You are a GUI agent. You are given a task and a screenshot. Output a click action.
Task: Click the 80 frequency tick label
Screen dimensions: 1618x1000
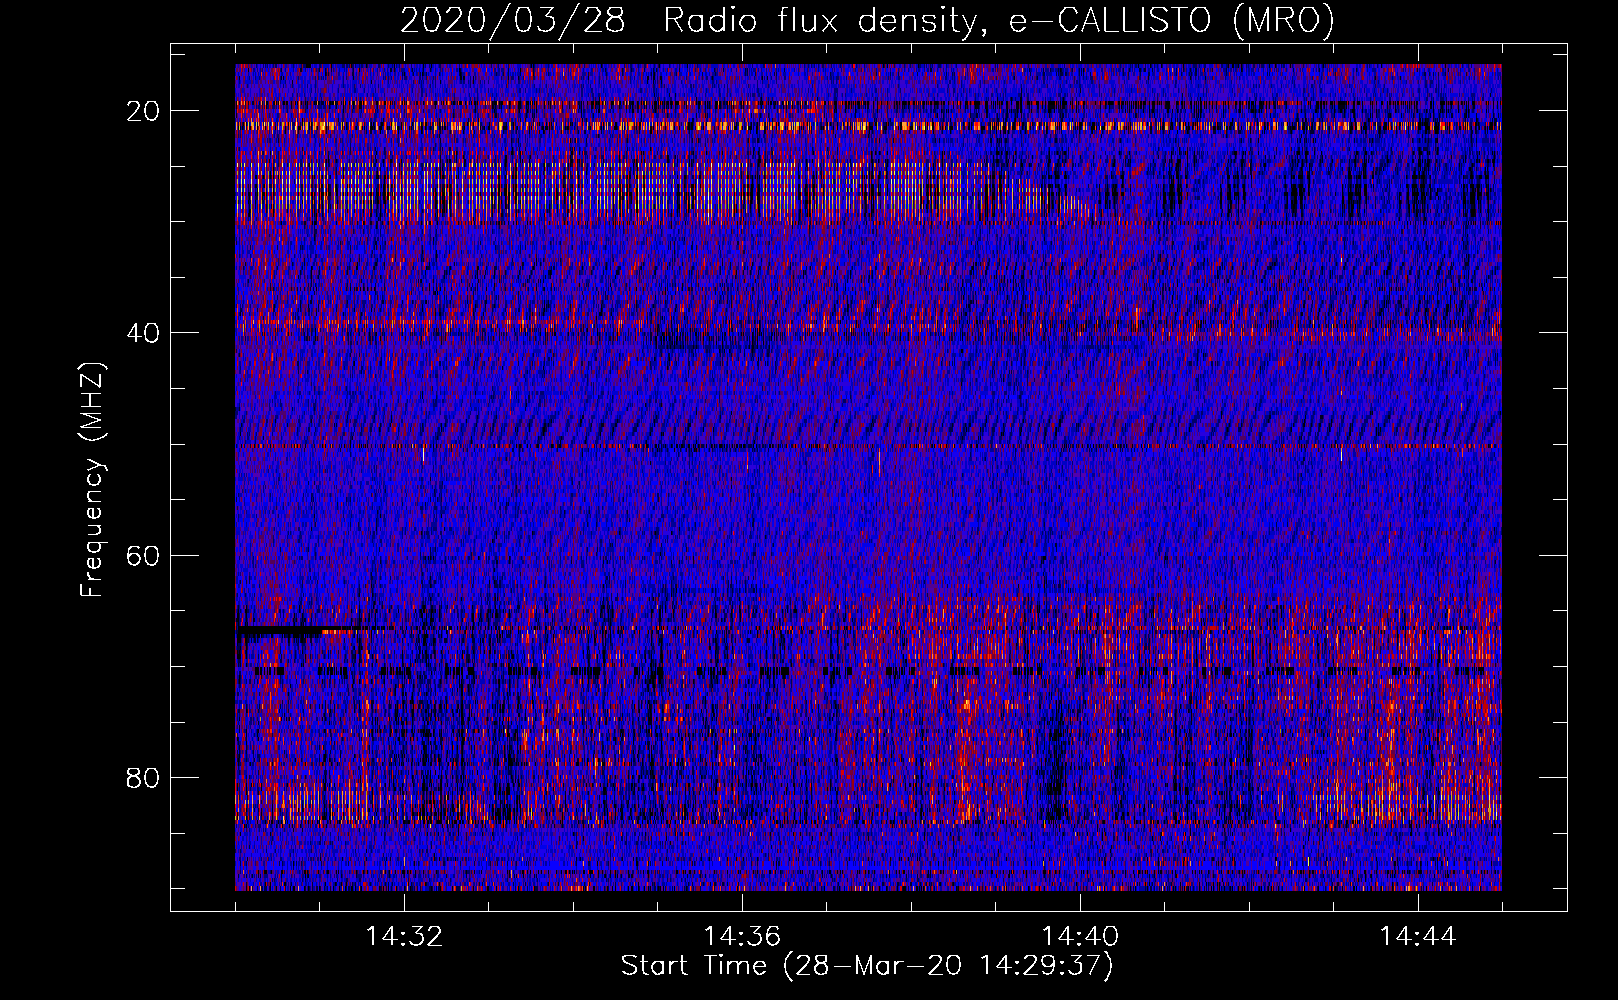pyautogui.click(x=144, y=778)
